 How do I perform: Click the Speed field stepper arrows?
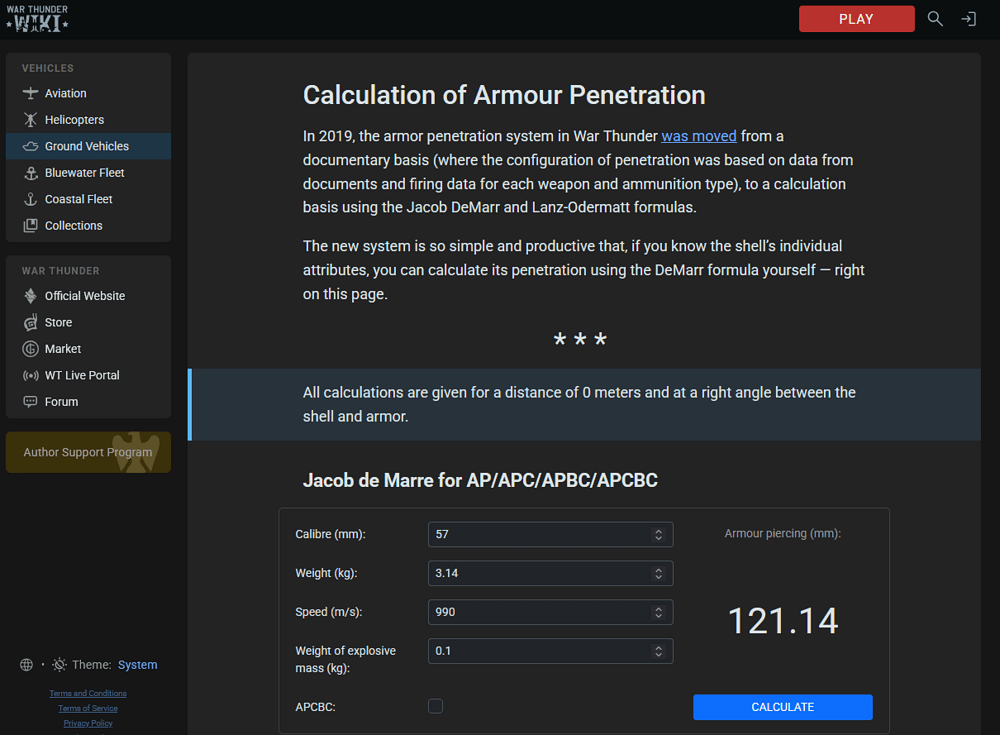[x=658, y=612]
